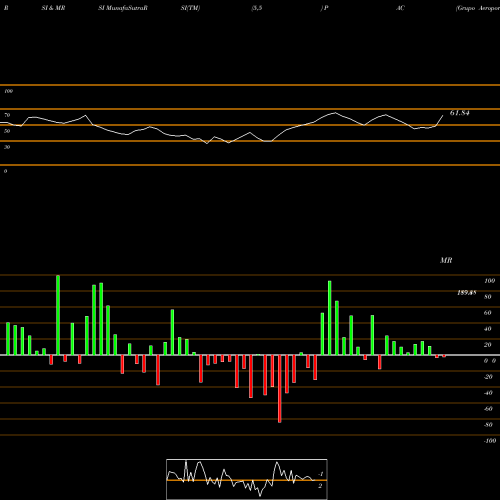Viewport: 500px width, 500px height.
Task: Click the 70 level label on RSI axis
Action: pos(7,115)
